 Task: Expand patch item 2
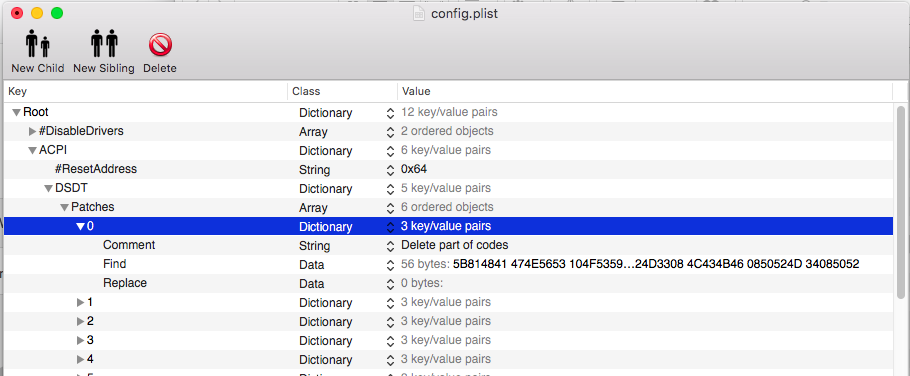click(x=81, y=321)
